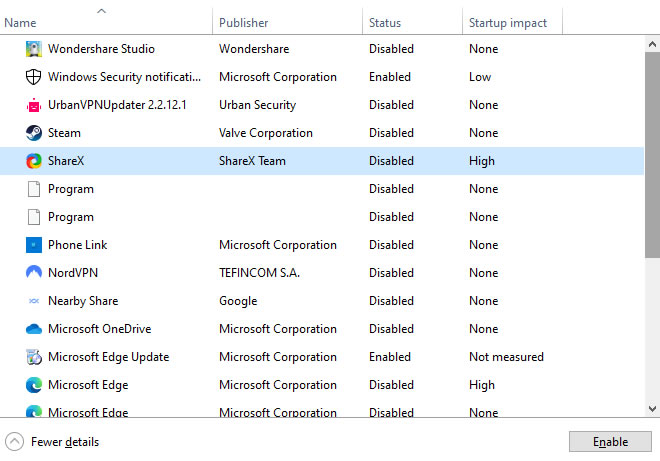
Task: Click the ShareX Team publisher cell
Action: (252, 161)
